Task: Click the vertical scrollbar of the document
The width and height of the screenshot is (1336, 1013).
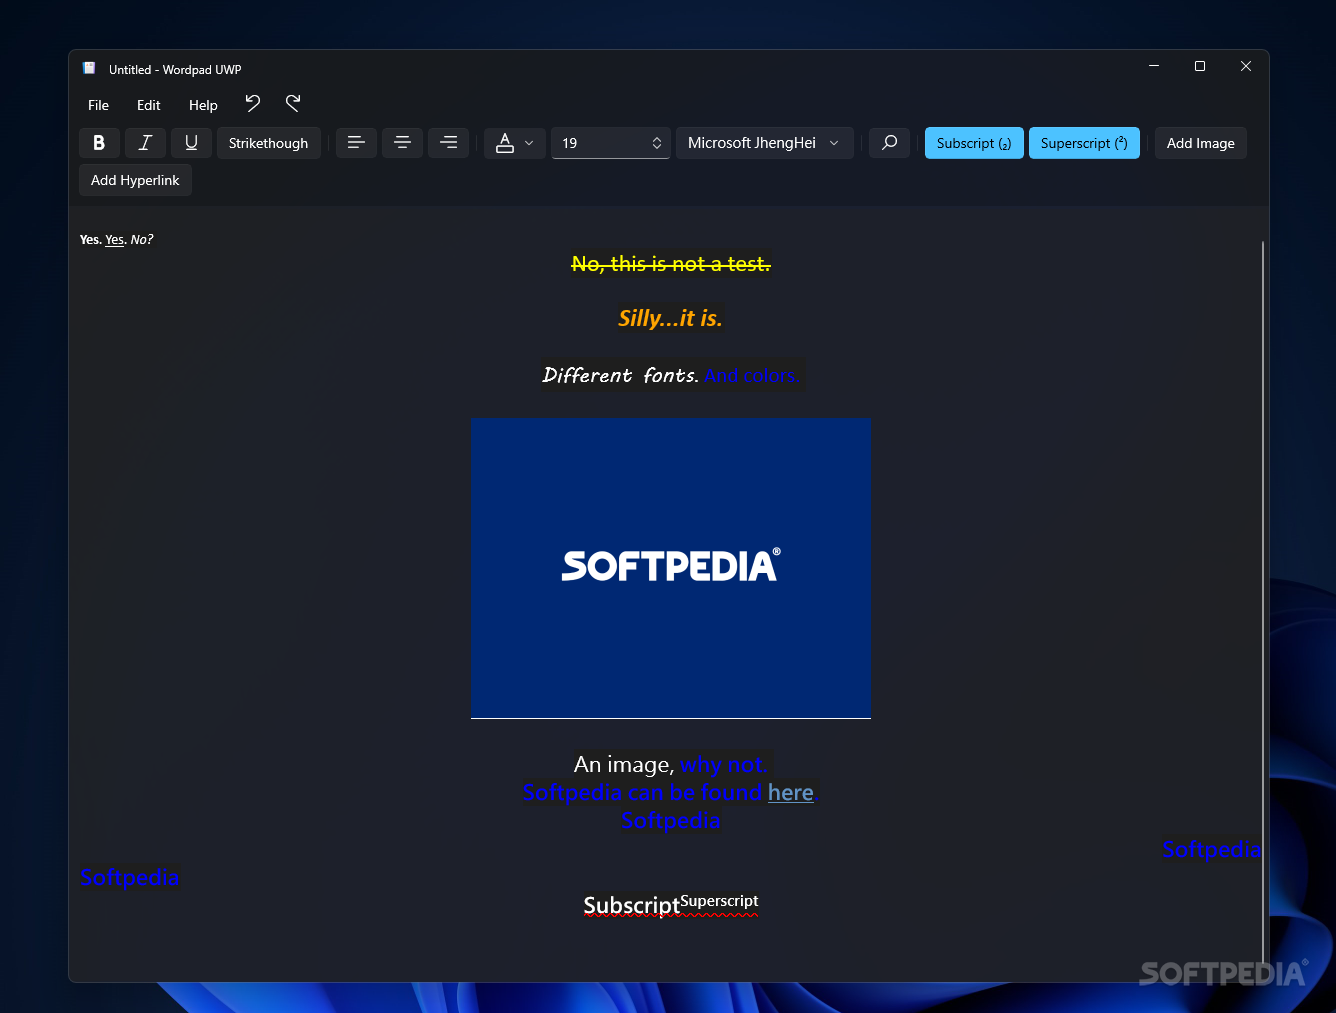Action: coord(1263,600)
